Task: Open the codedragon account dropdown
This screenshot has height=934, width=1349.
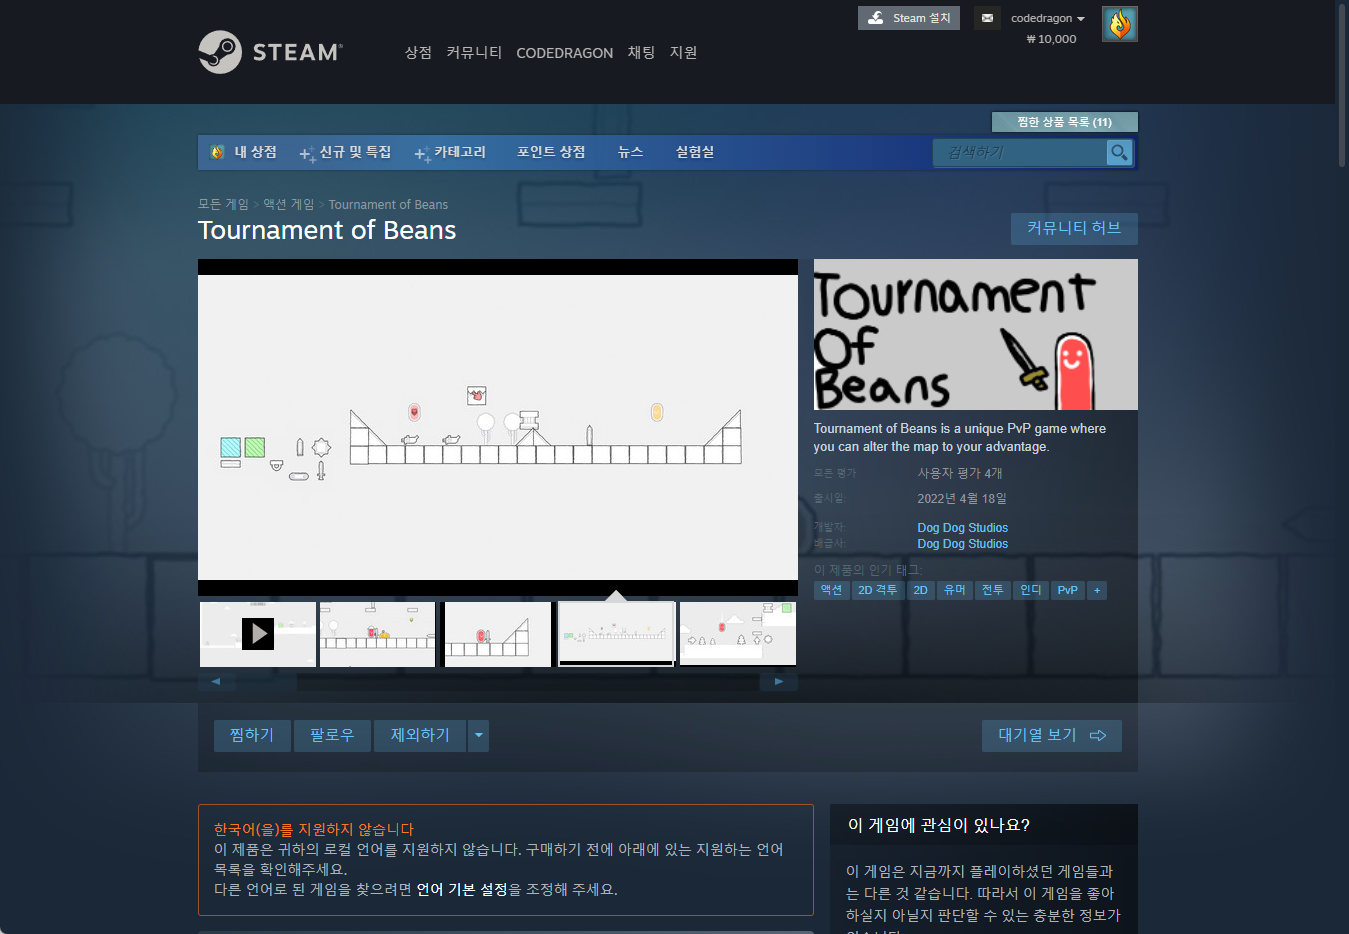Action: [1047, 18]
